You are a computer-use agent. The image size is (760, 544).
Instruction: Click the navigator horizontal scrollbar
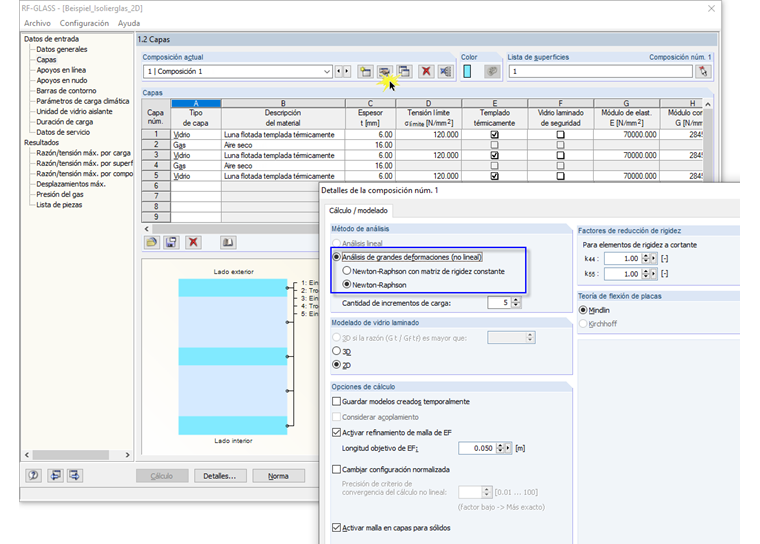click(71, 455)
